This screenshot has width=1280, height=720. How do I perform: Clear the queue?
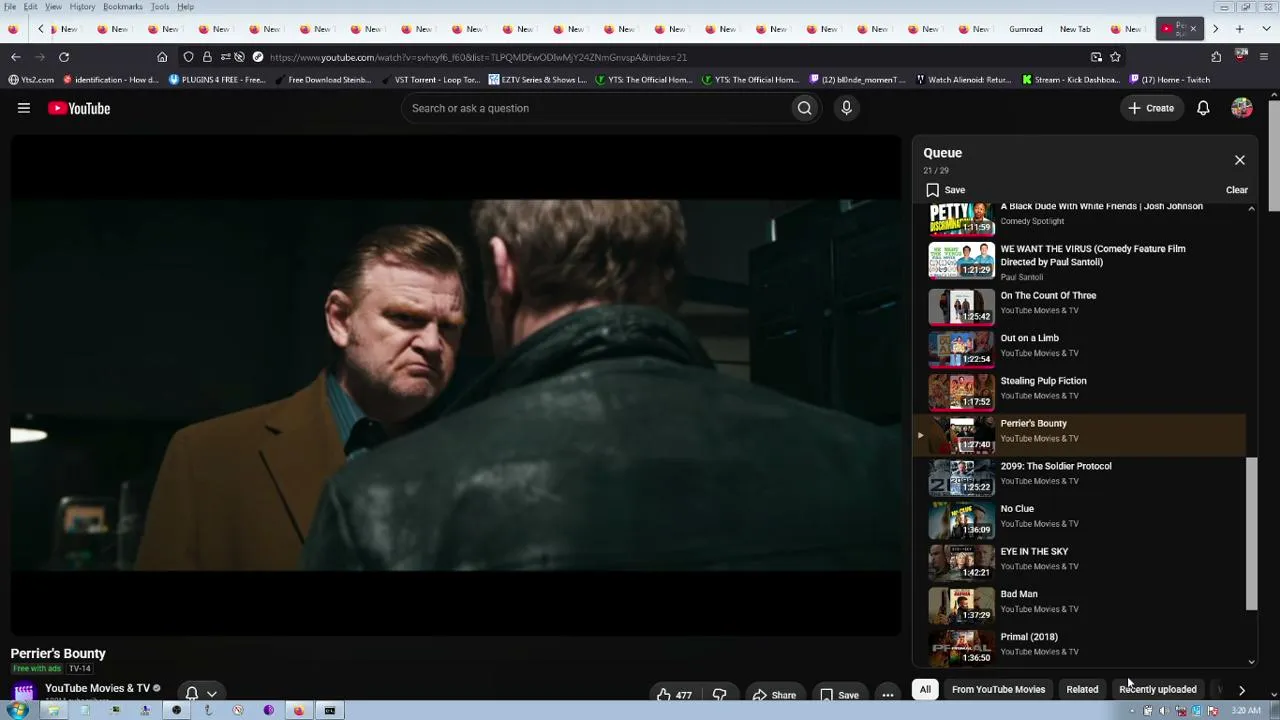click(1237, 190)
